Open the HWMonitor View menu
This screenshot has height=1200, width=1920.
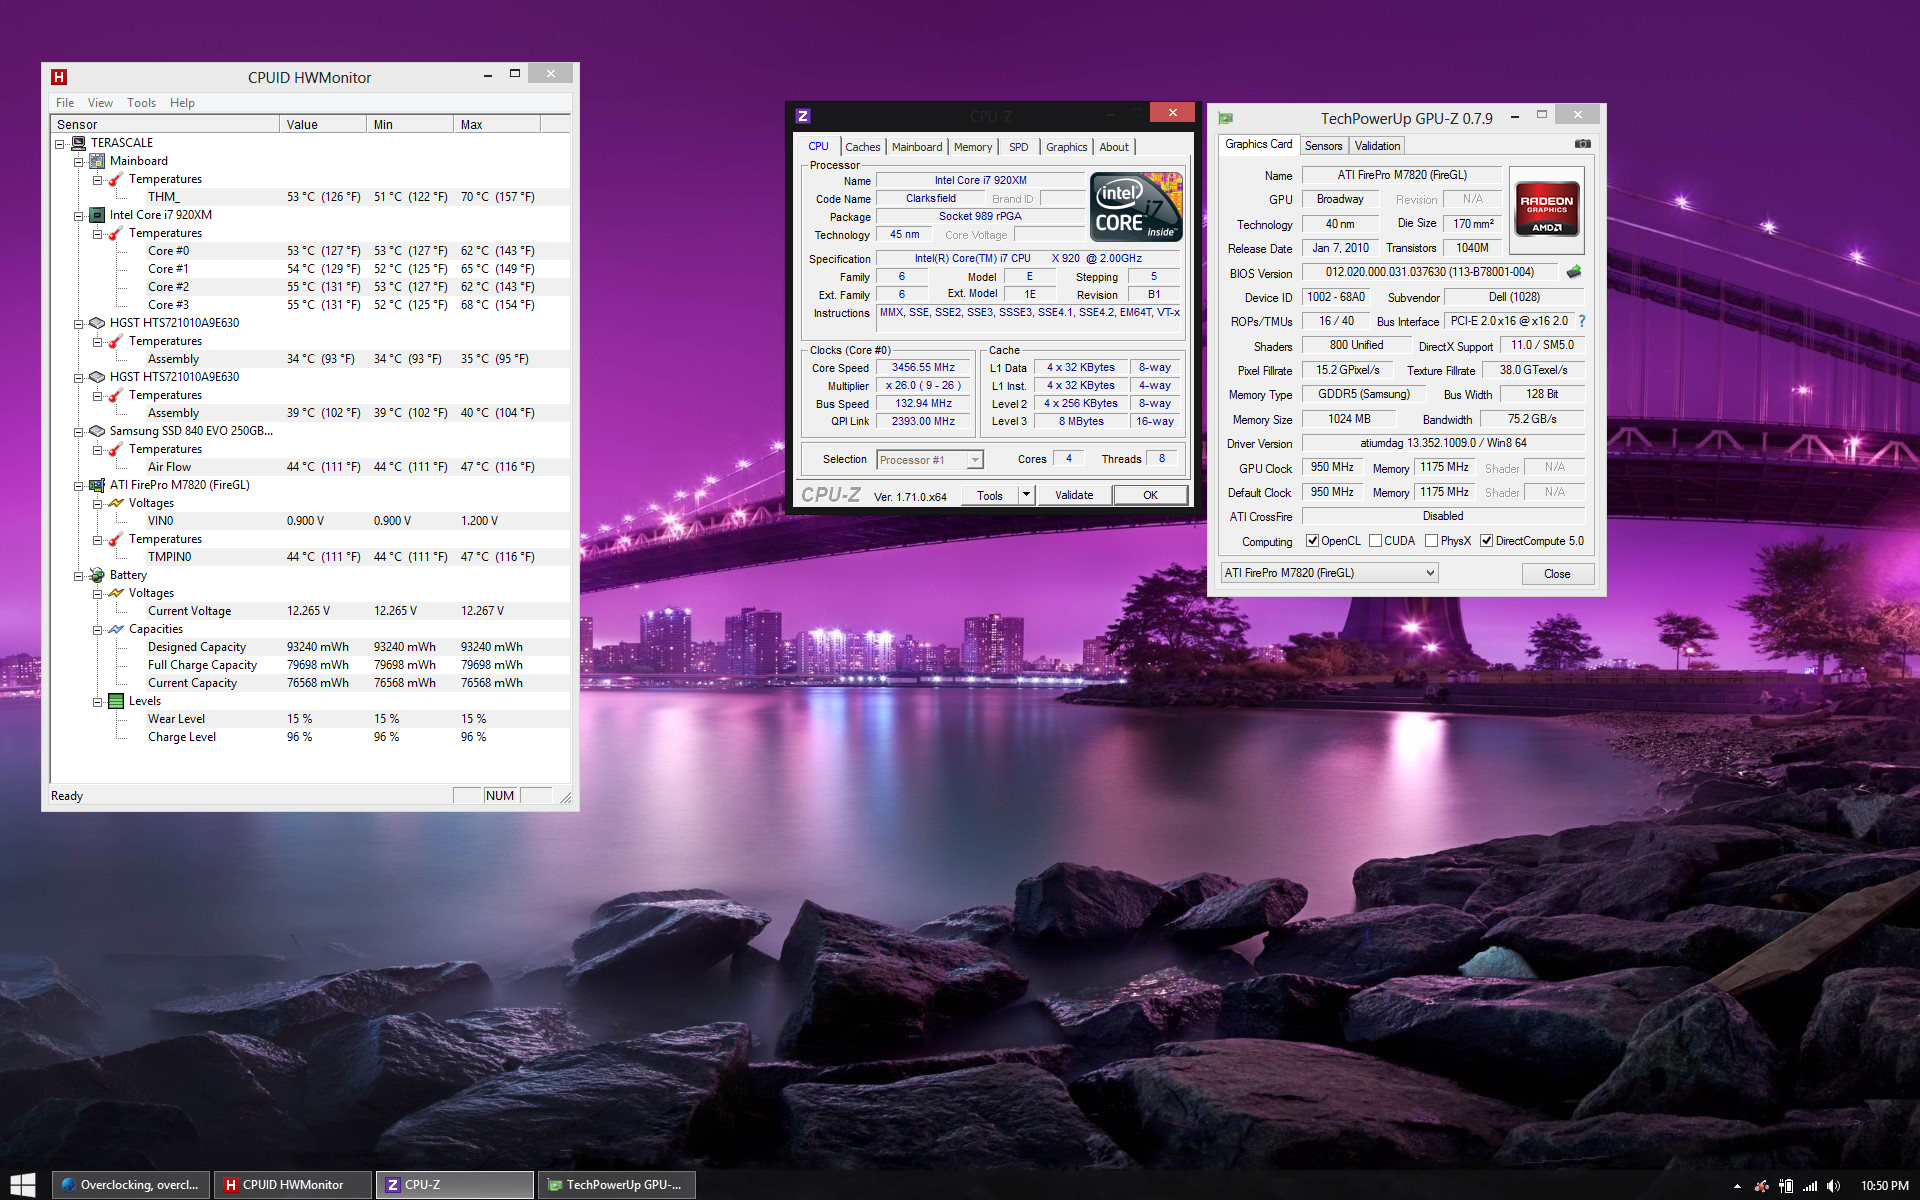click(100, 103)
